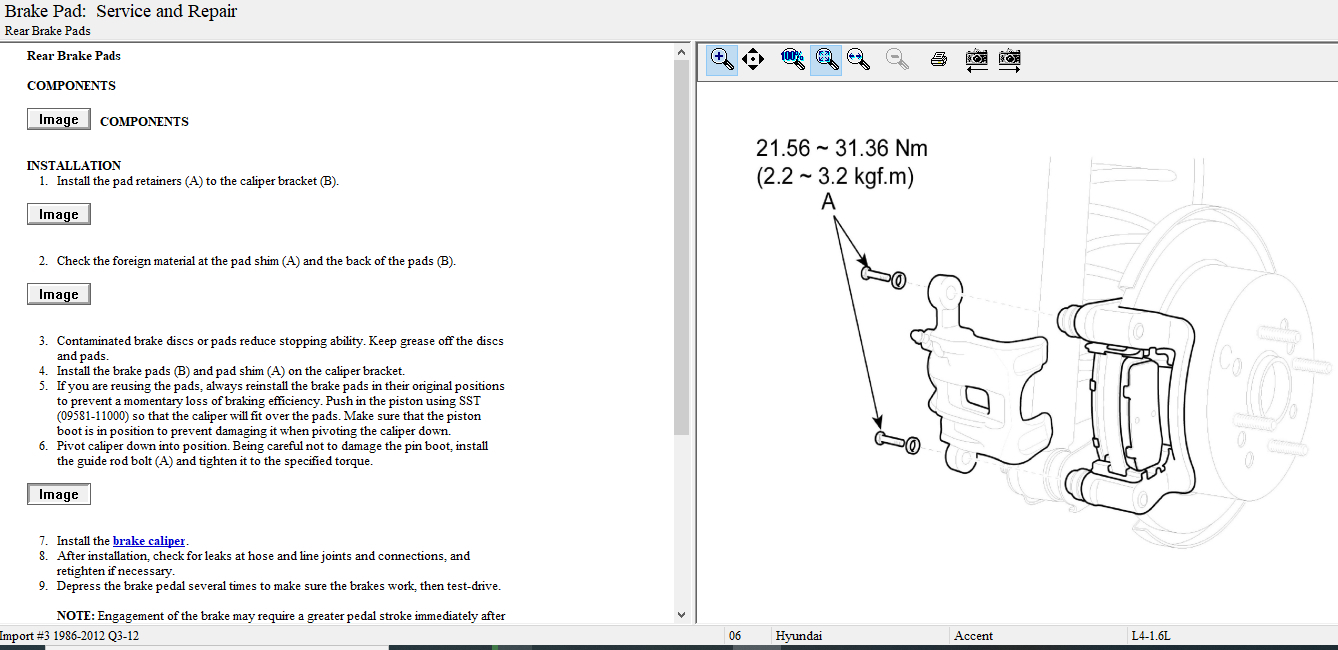Click step 9 'Depress the brake pedal' text
Screen dimensions: 1338x650
click(x=279, y=586)
